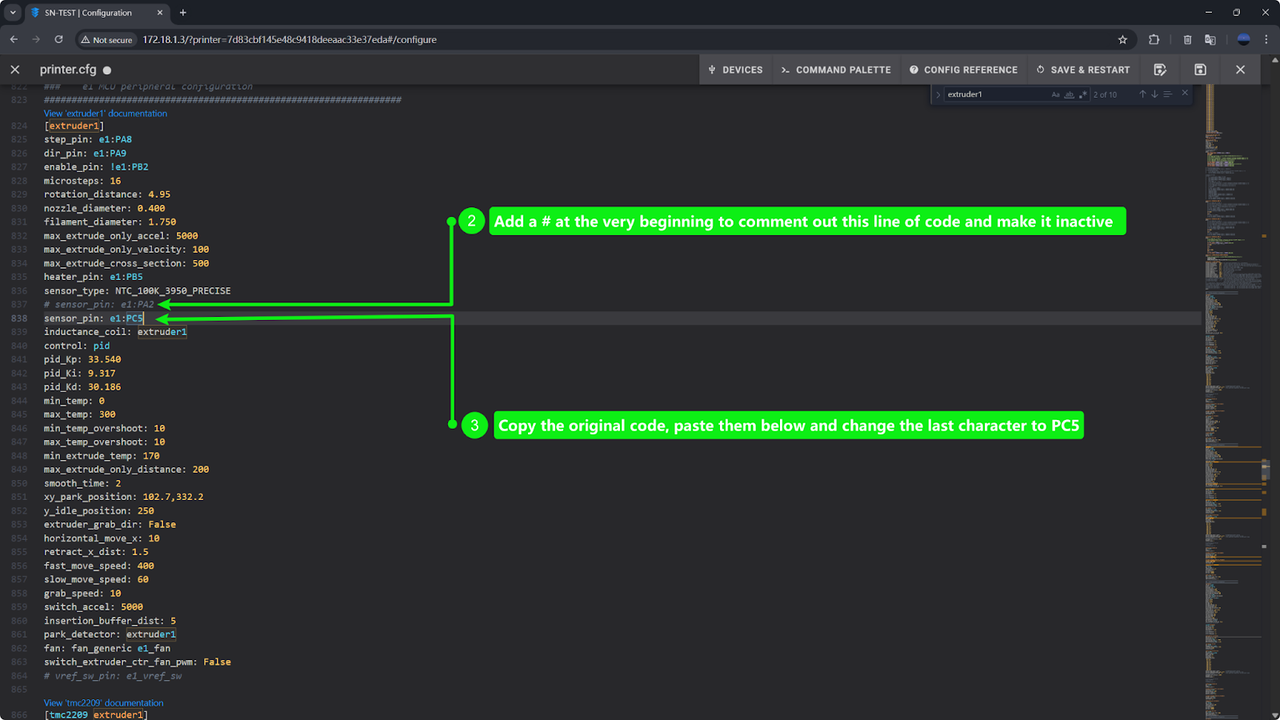This screenshot has height=720, width=1280.
Task: Bookmark this page with star icon
Action: coord(1123,40)
